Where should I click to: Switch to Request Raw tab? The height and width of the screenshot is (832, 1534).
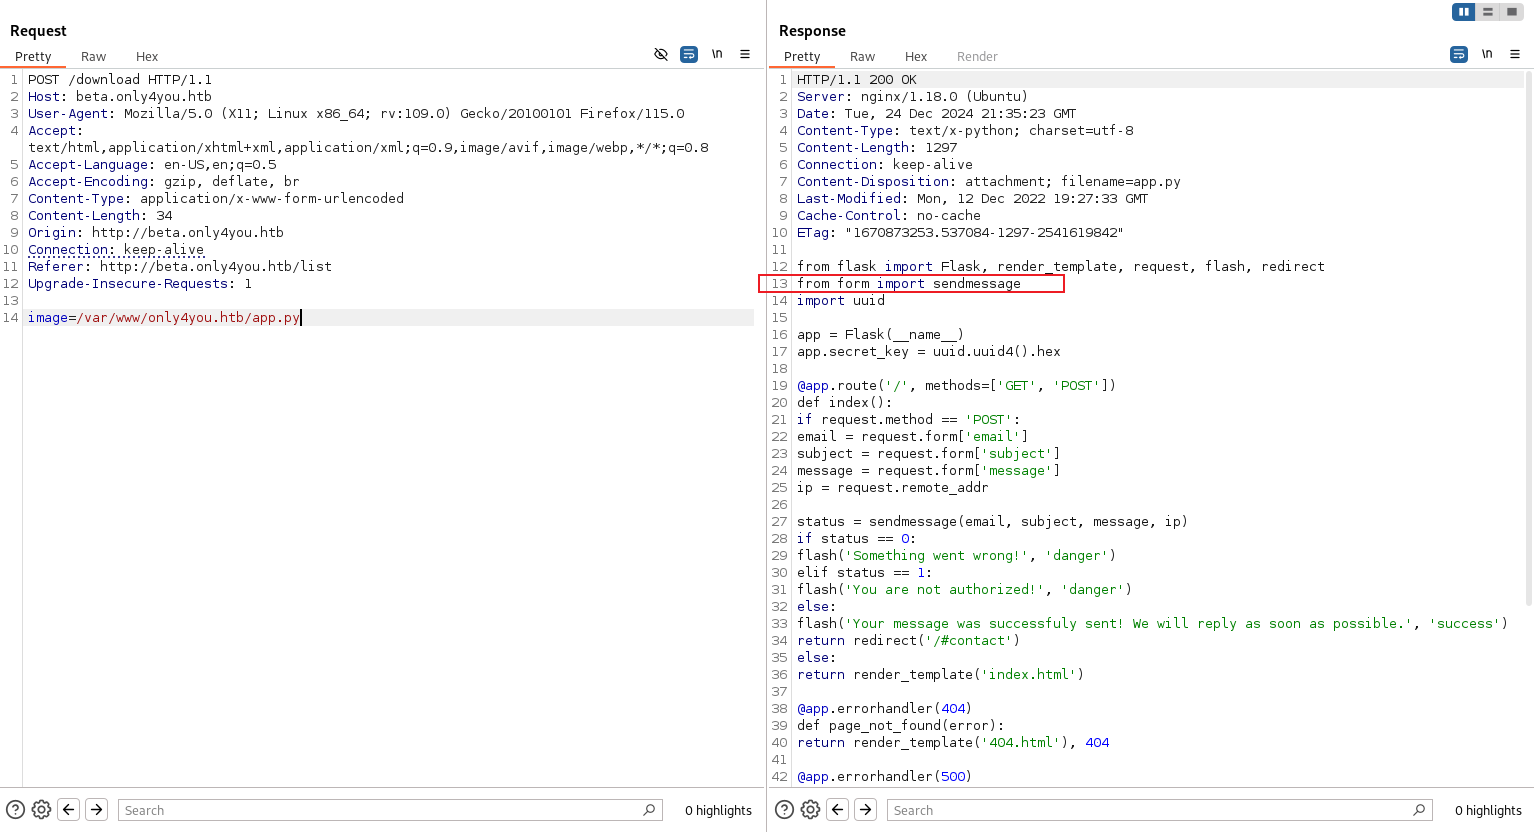93,57
